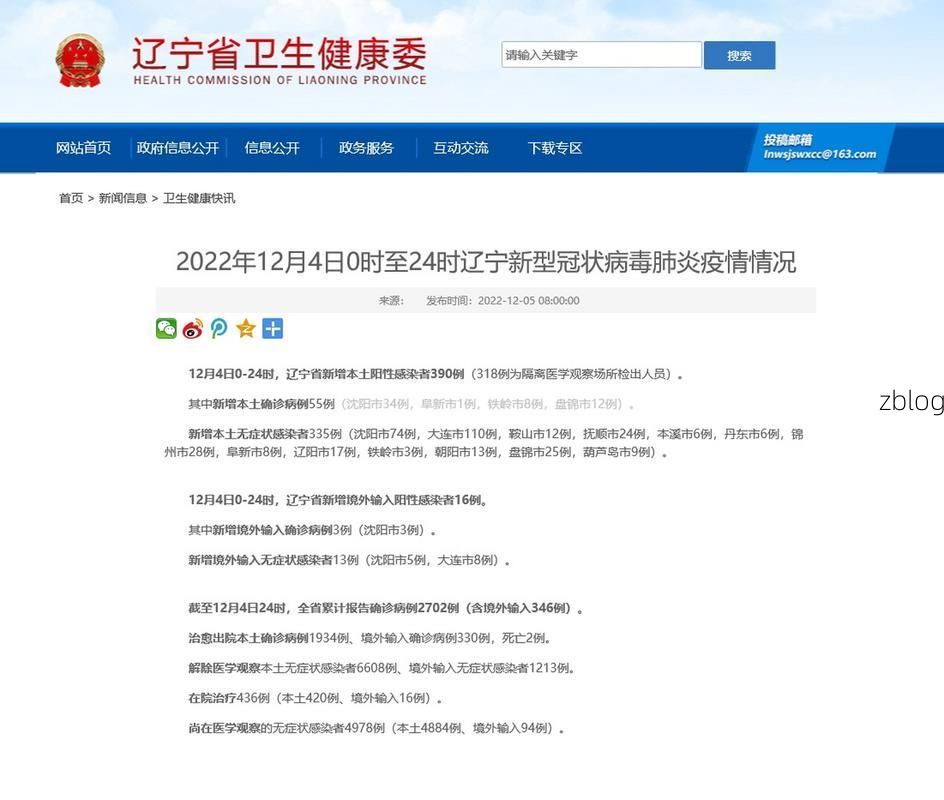The image size is (944, 800).
Task: Open the 互动交流 menu item
Action: click(460, 147)
